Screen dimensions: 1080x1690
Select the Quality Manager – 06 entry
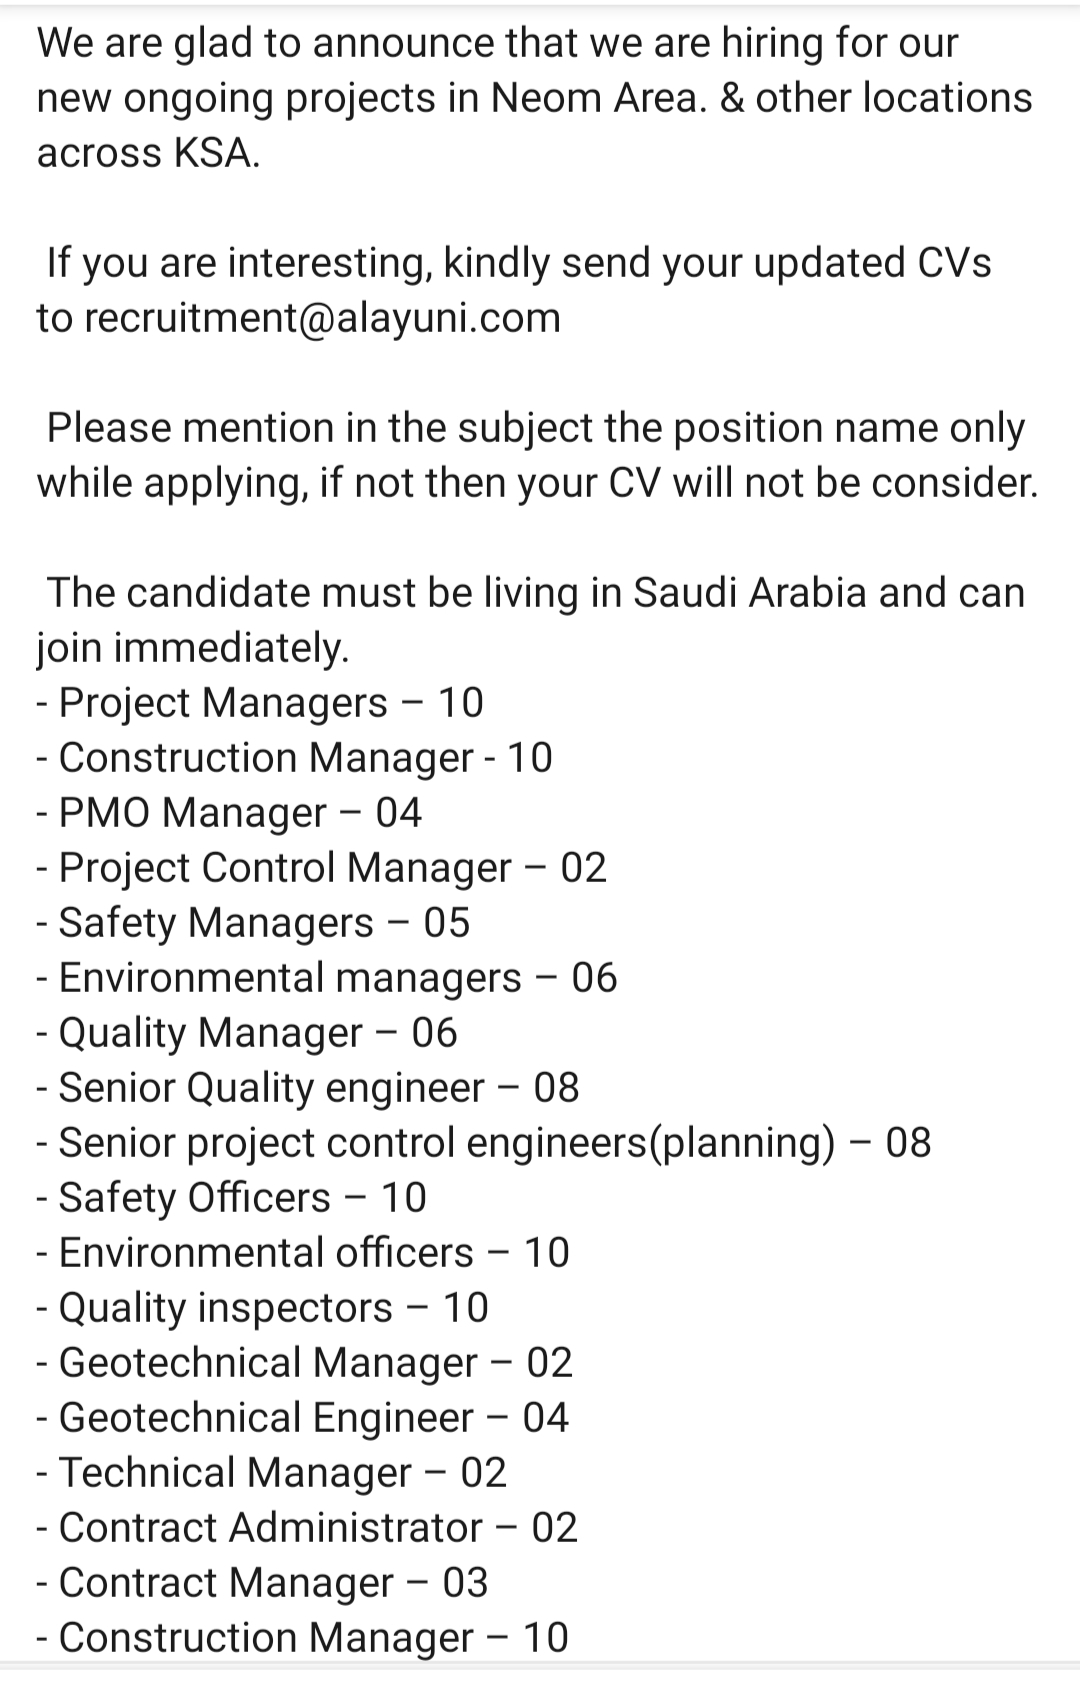(x=247, y=1033)
